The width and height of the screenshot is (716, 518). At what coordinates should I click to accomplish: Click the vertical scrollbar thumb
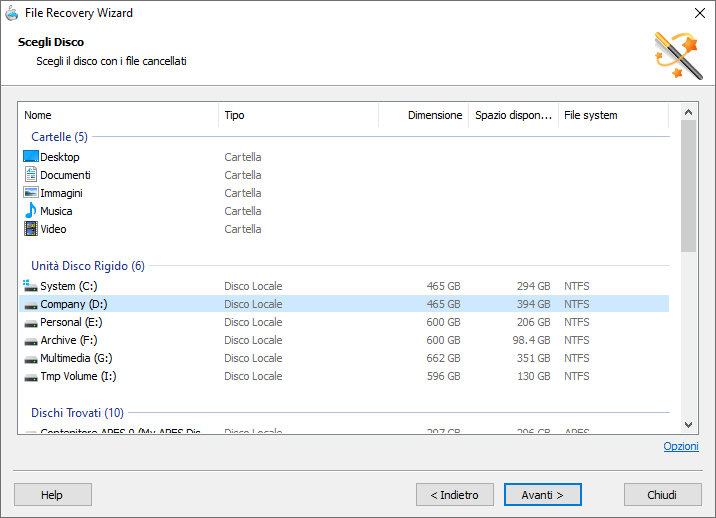[x=689, y=186]
